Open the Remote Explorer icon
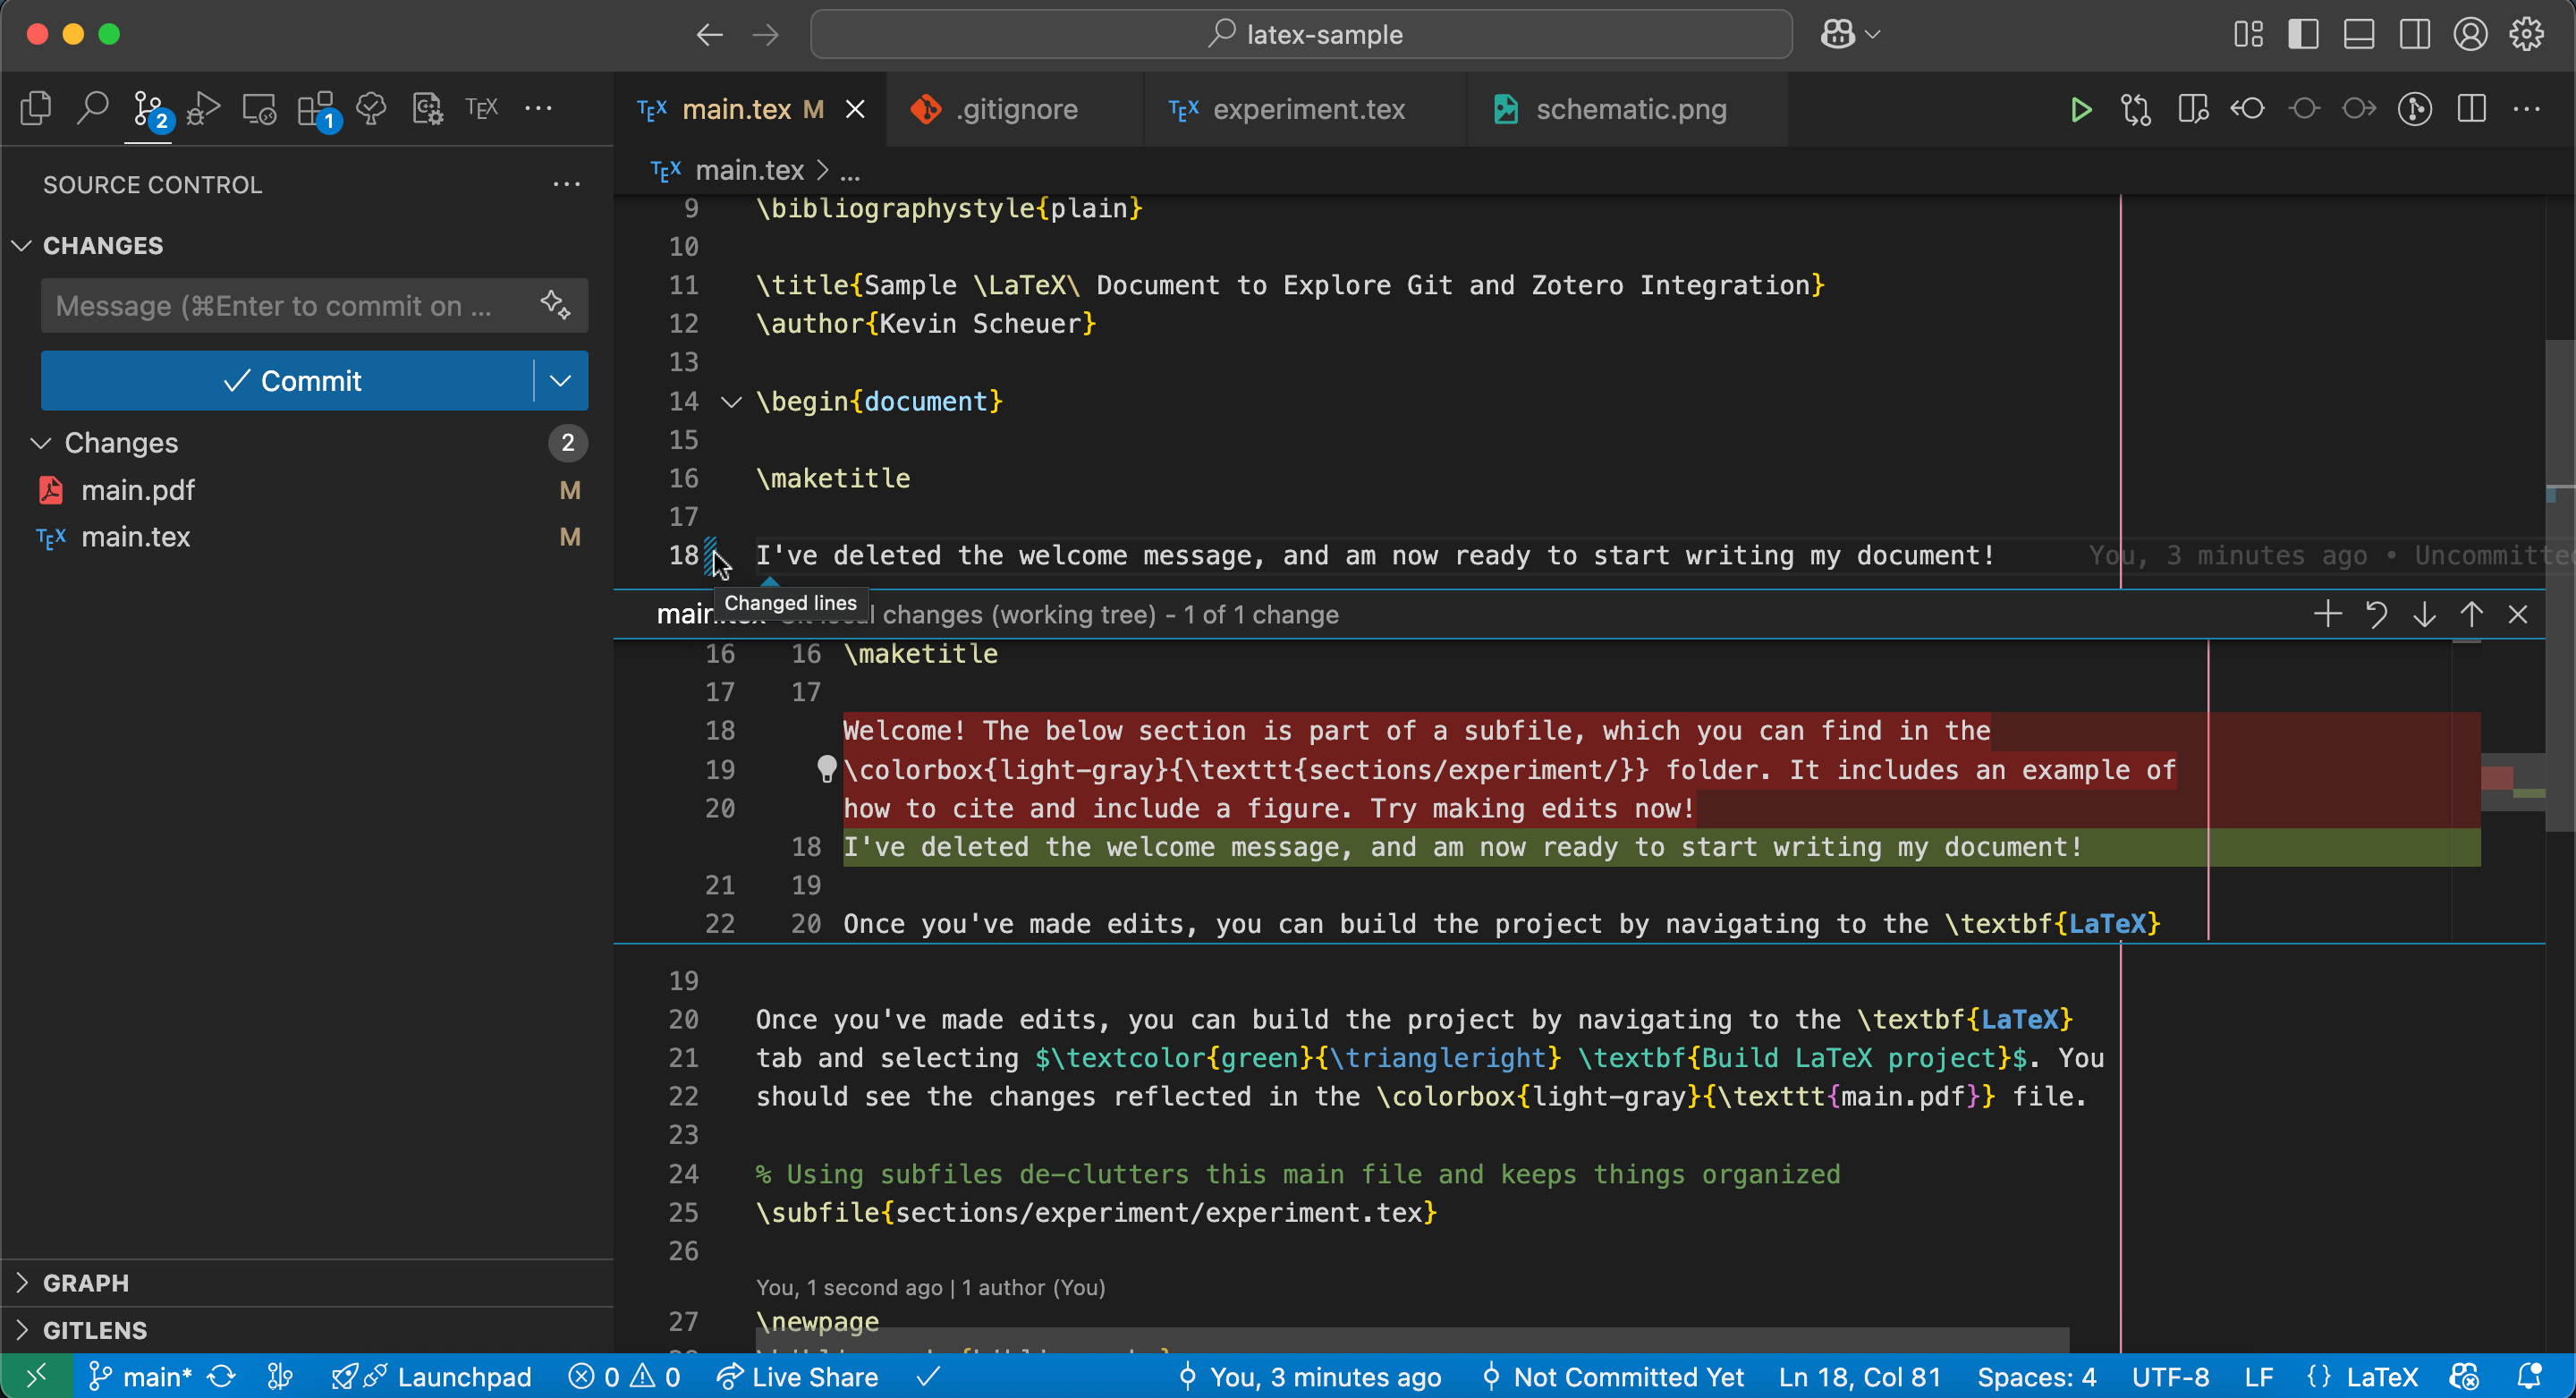The image size is (2576, 1398). tap(260, 108)
